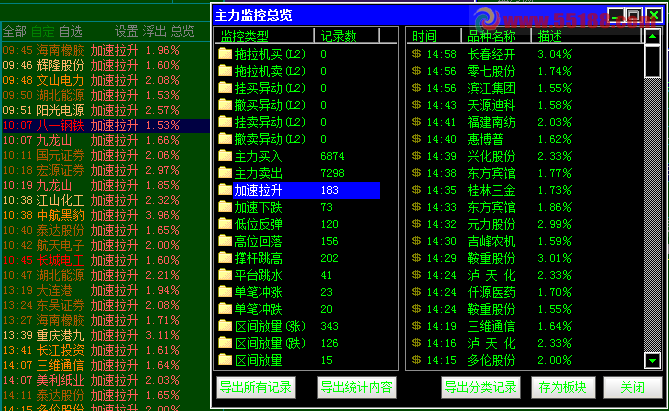The width and height of the screenshot is (669, 411).
Task: Select 大连港 13:19 row in left list
Action: click(105, 290)
